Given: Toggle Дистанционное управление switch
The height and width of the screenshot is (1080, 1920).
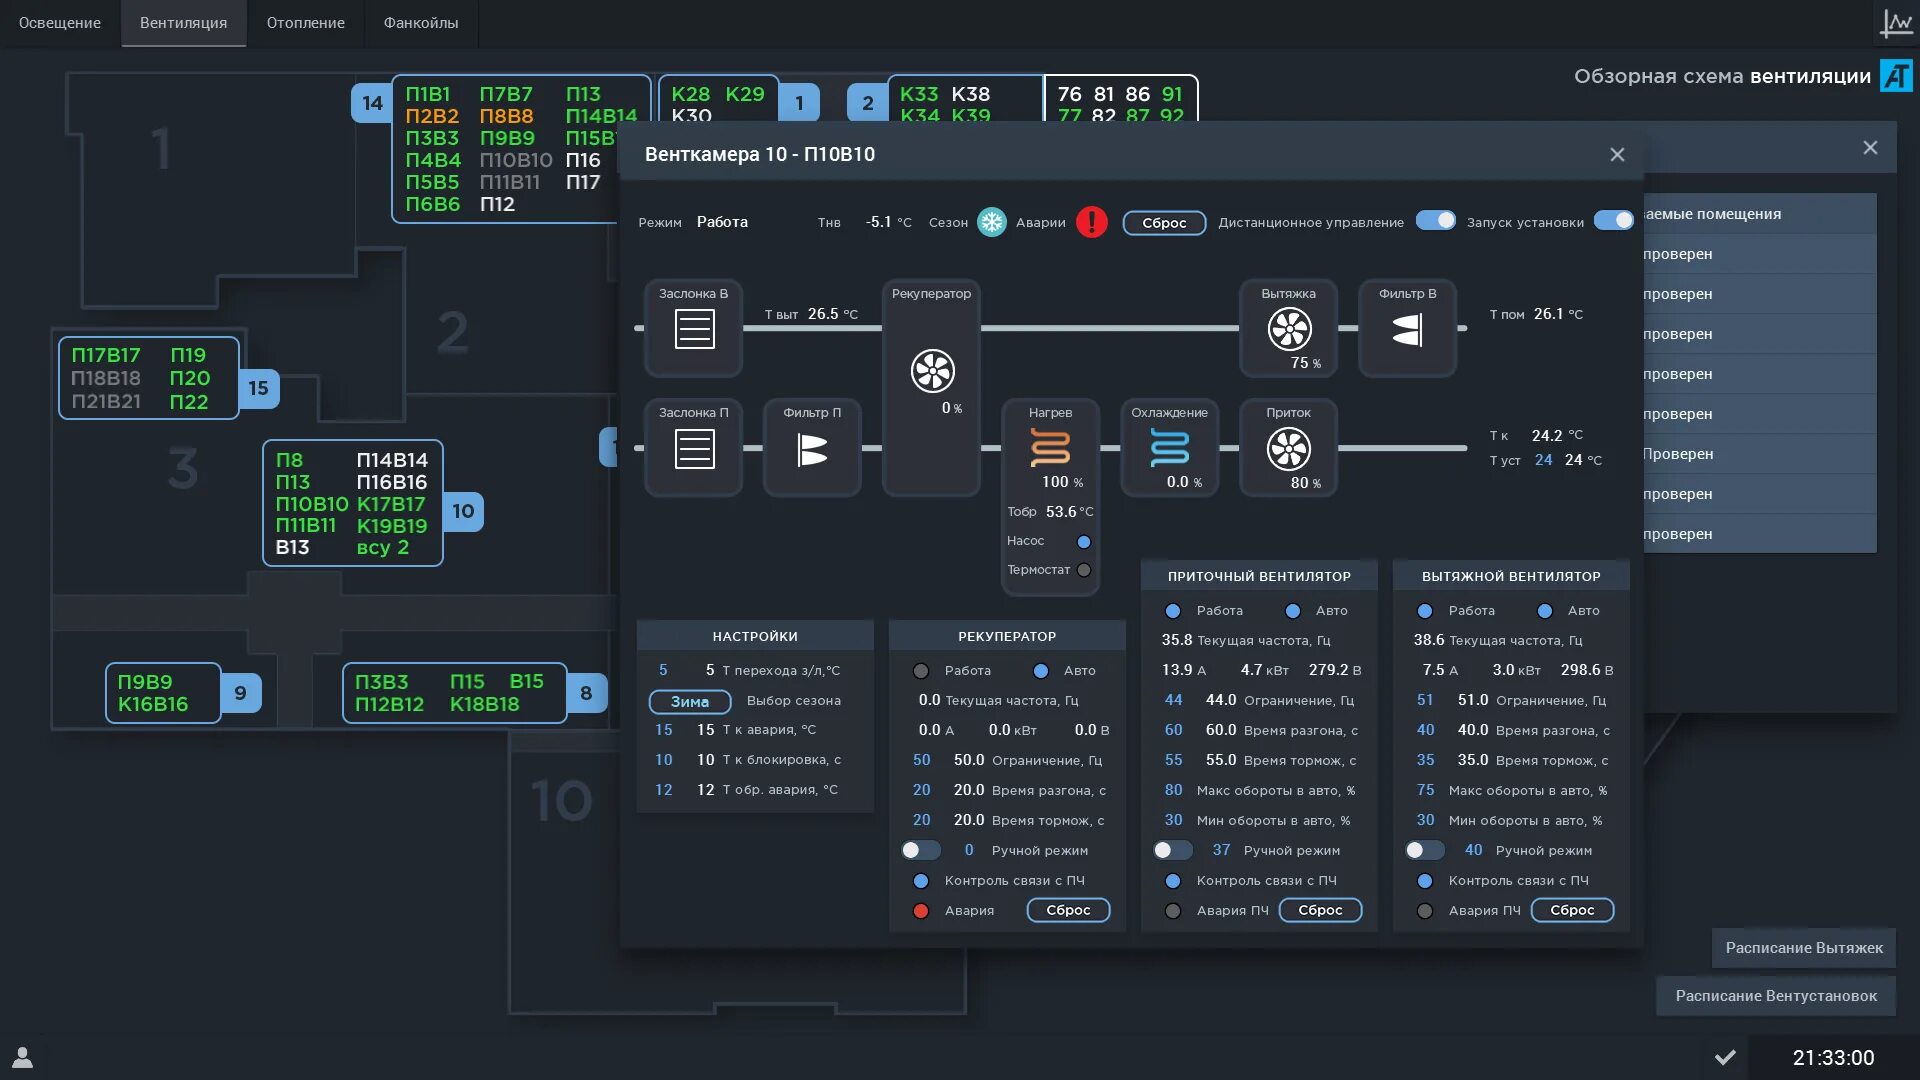Looking at the screenshot, I should click(x=1435, y=220).
